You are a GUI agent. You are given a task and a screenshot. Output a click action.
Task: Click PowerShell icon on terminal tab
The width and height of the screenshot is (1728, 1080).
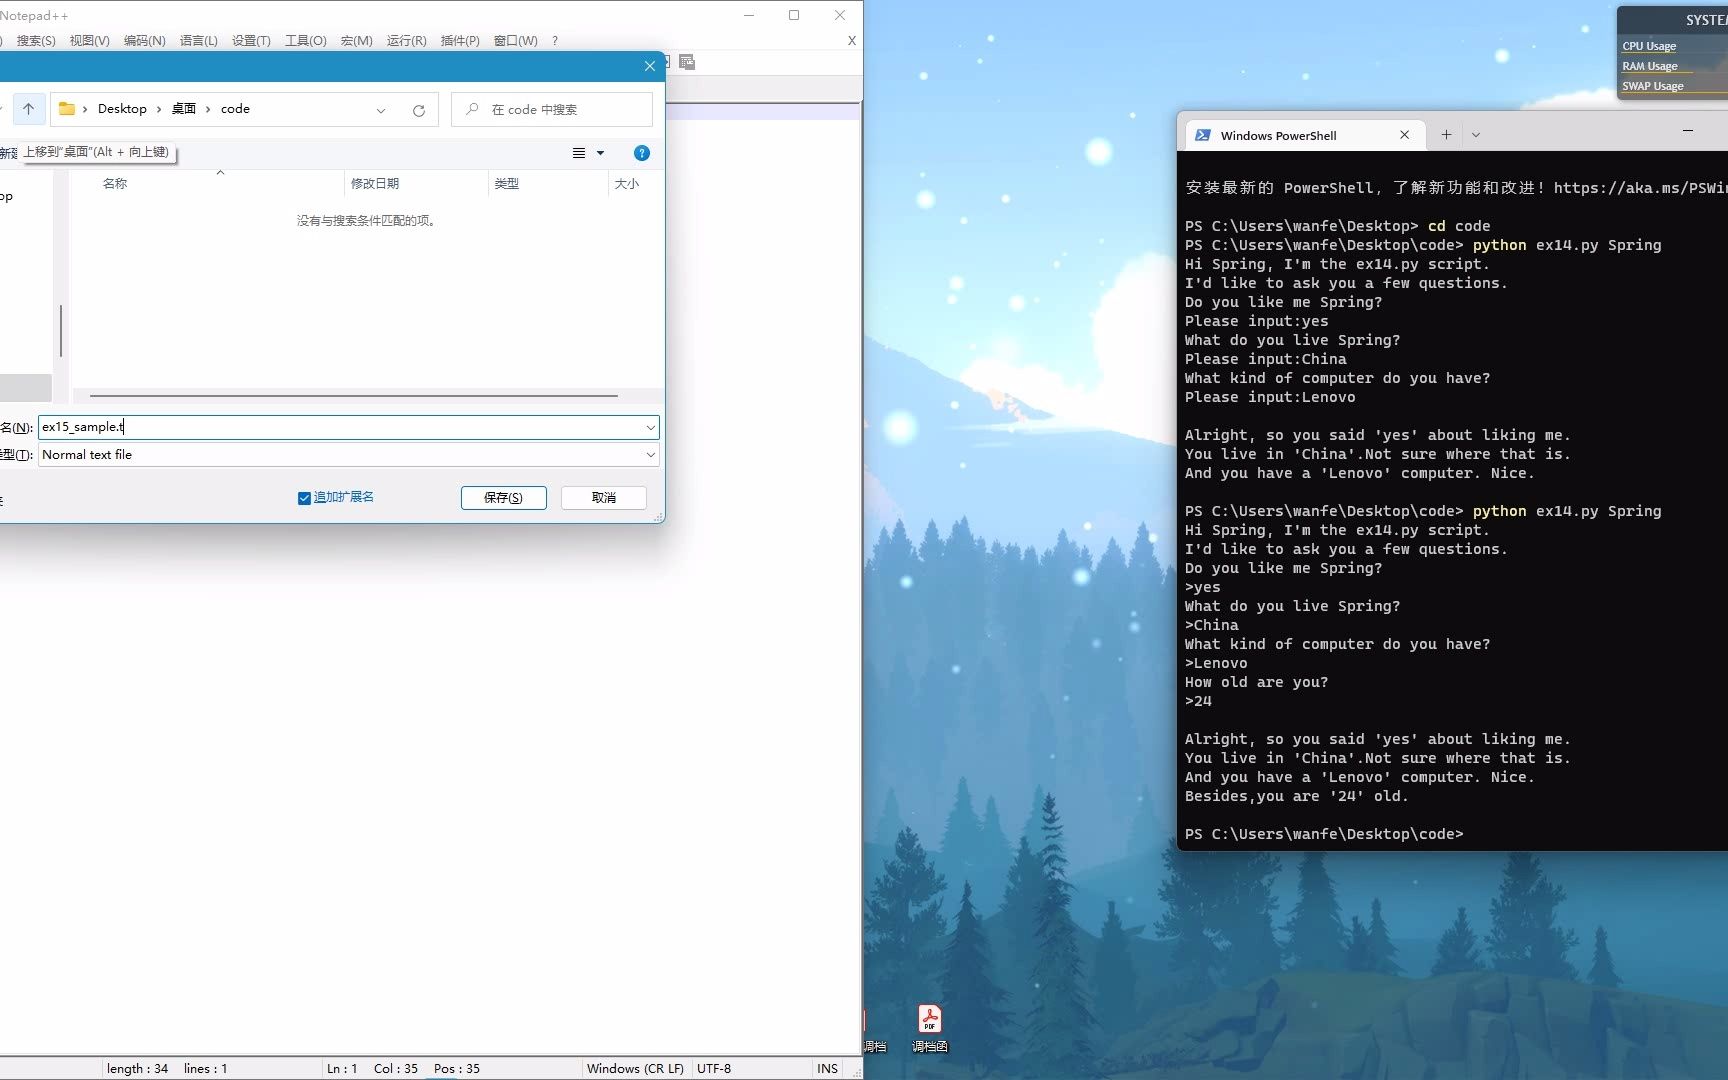[1203, 135]
